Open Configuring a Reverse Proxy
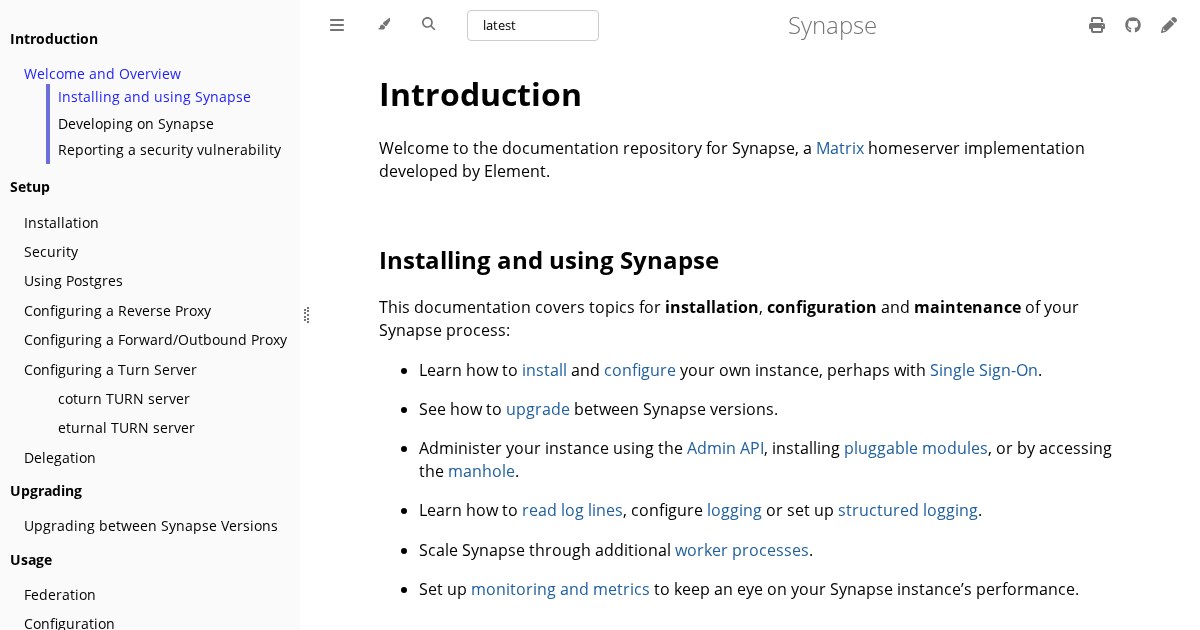Image resolution: width=1200 pixels, height=630 pixels. coord(117,311)
